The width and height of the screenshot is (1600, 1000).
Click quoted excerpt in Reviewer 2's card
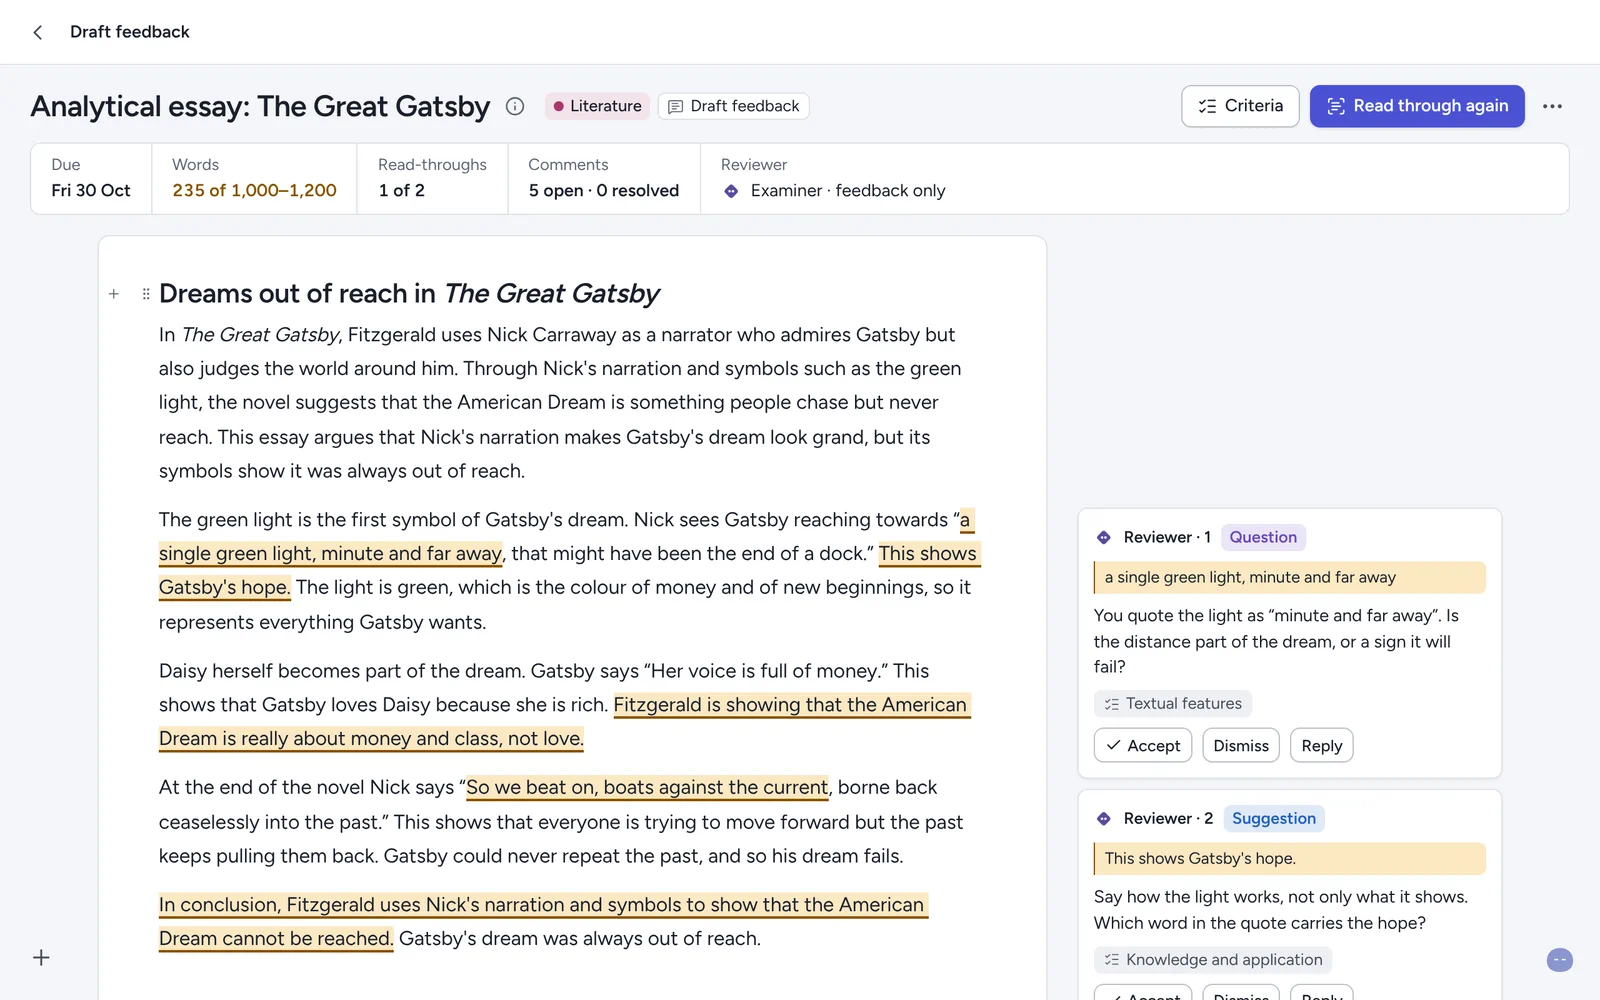[1290, 859]
